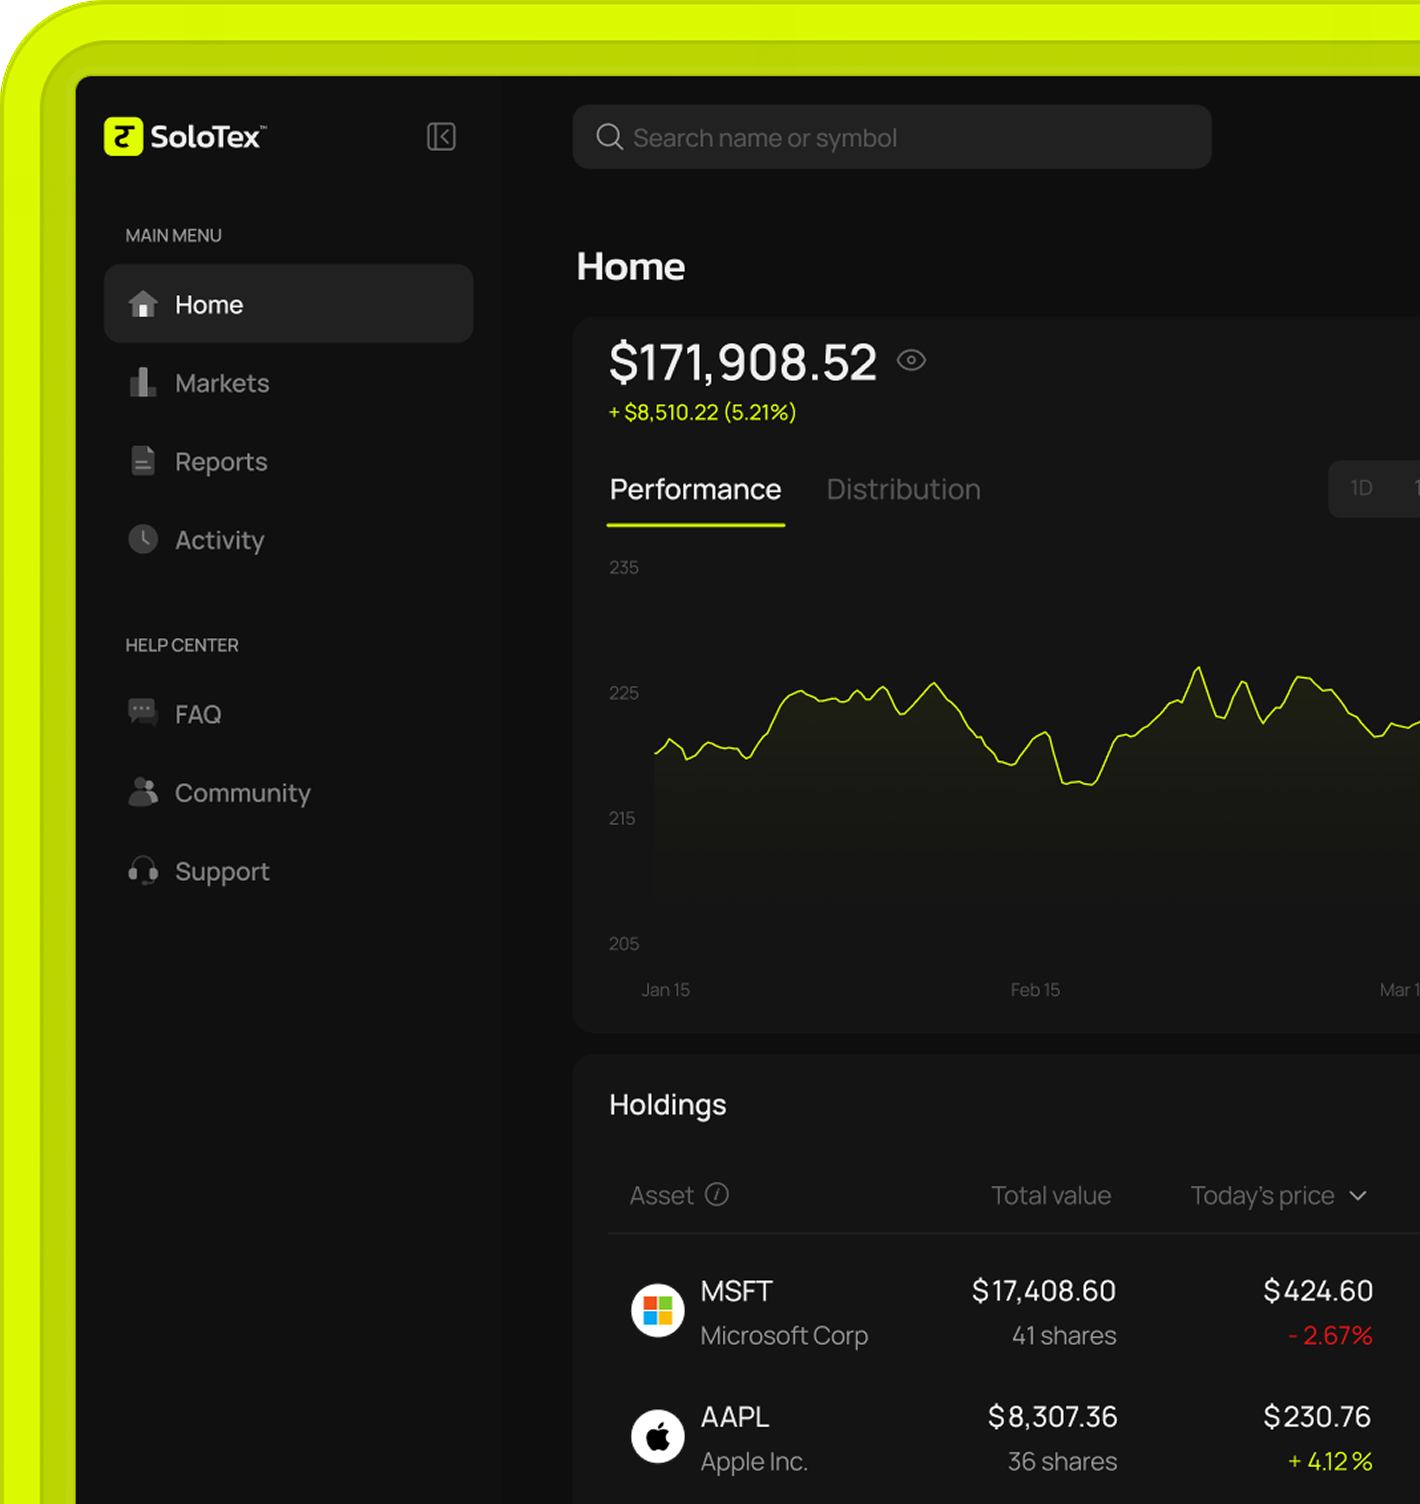This screenshot has width=1420, height=1504.
Task: Select the 1D time range option
Action: tap(1361, 488)
